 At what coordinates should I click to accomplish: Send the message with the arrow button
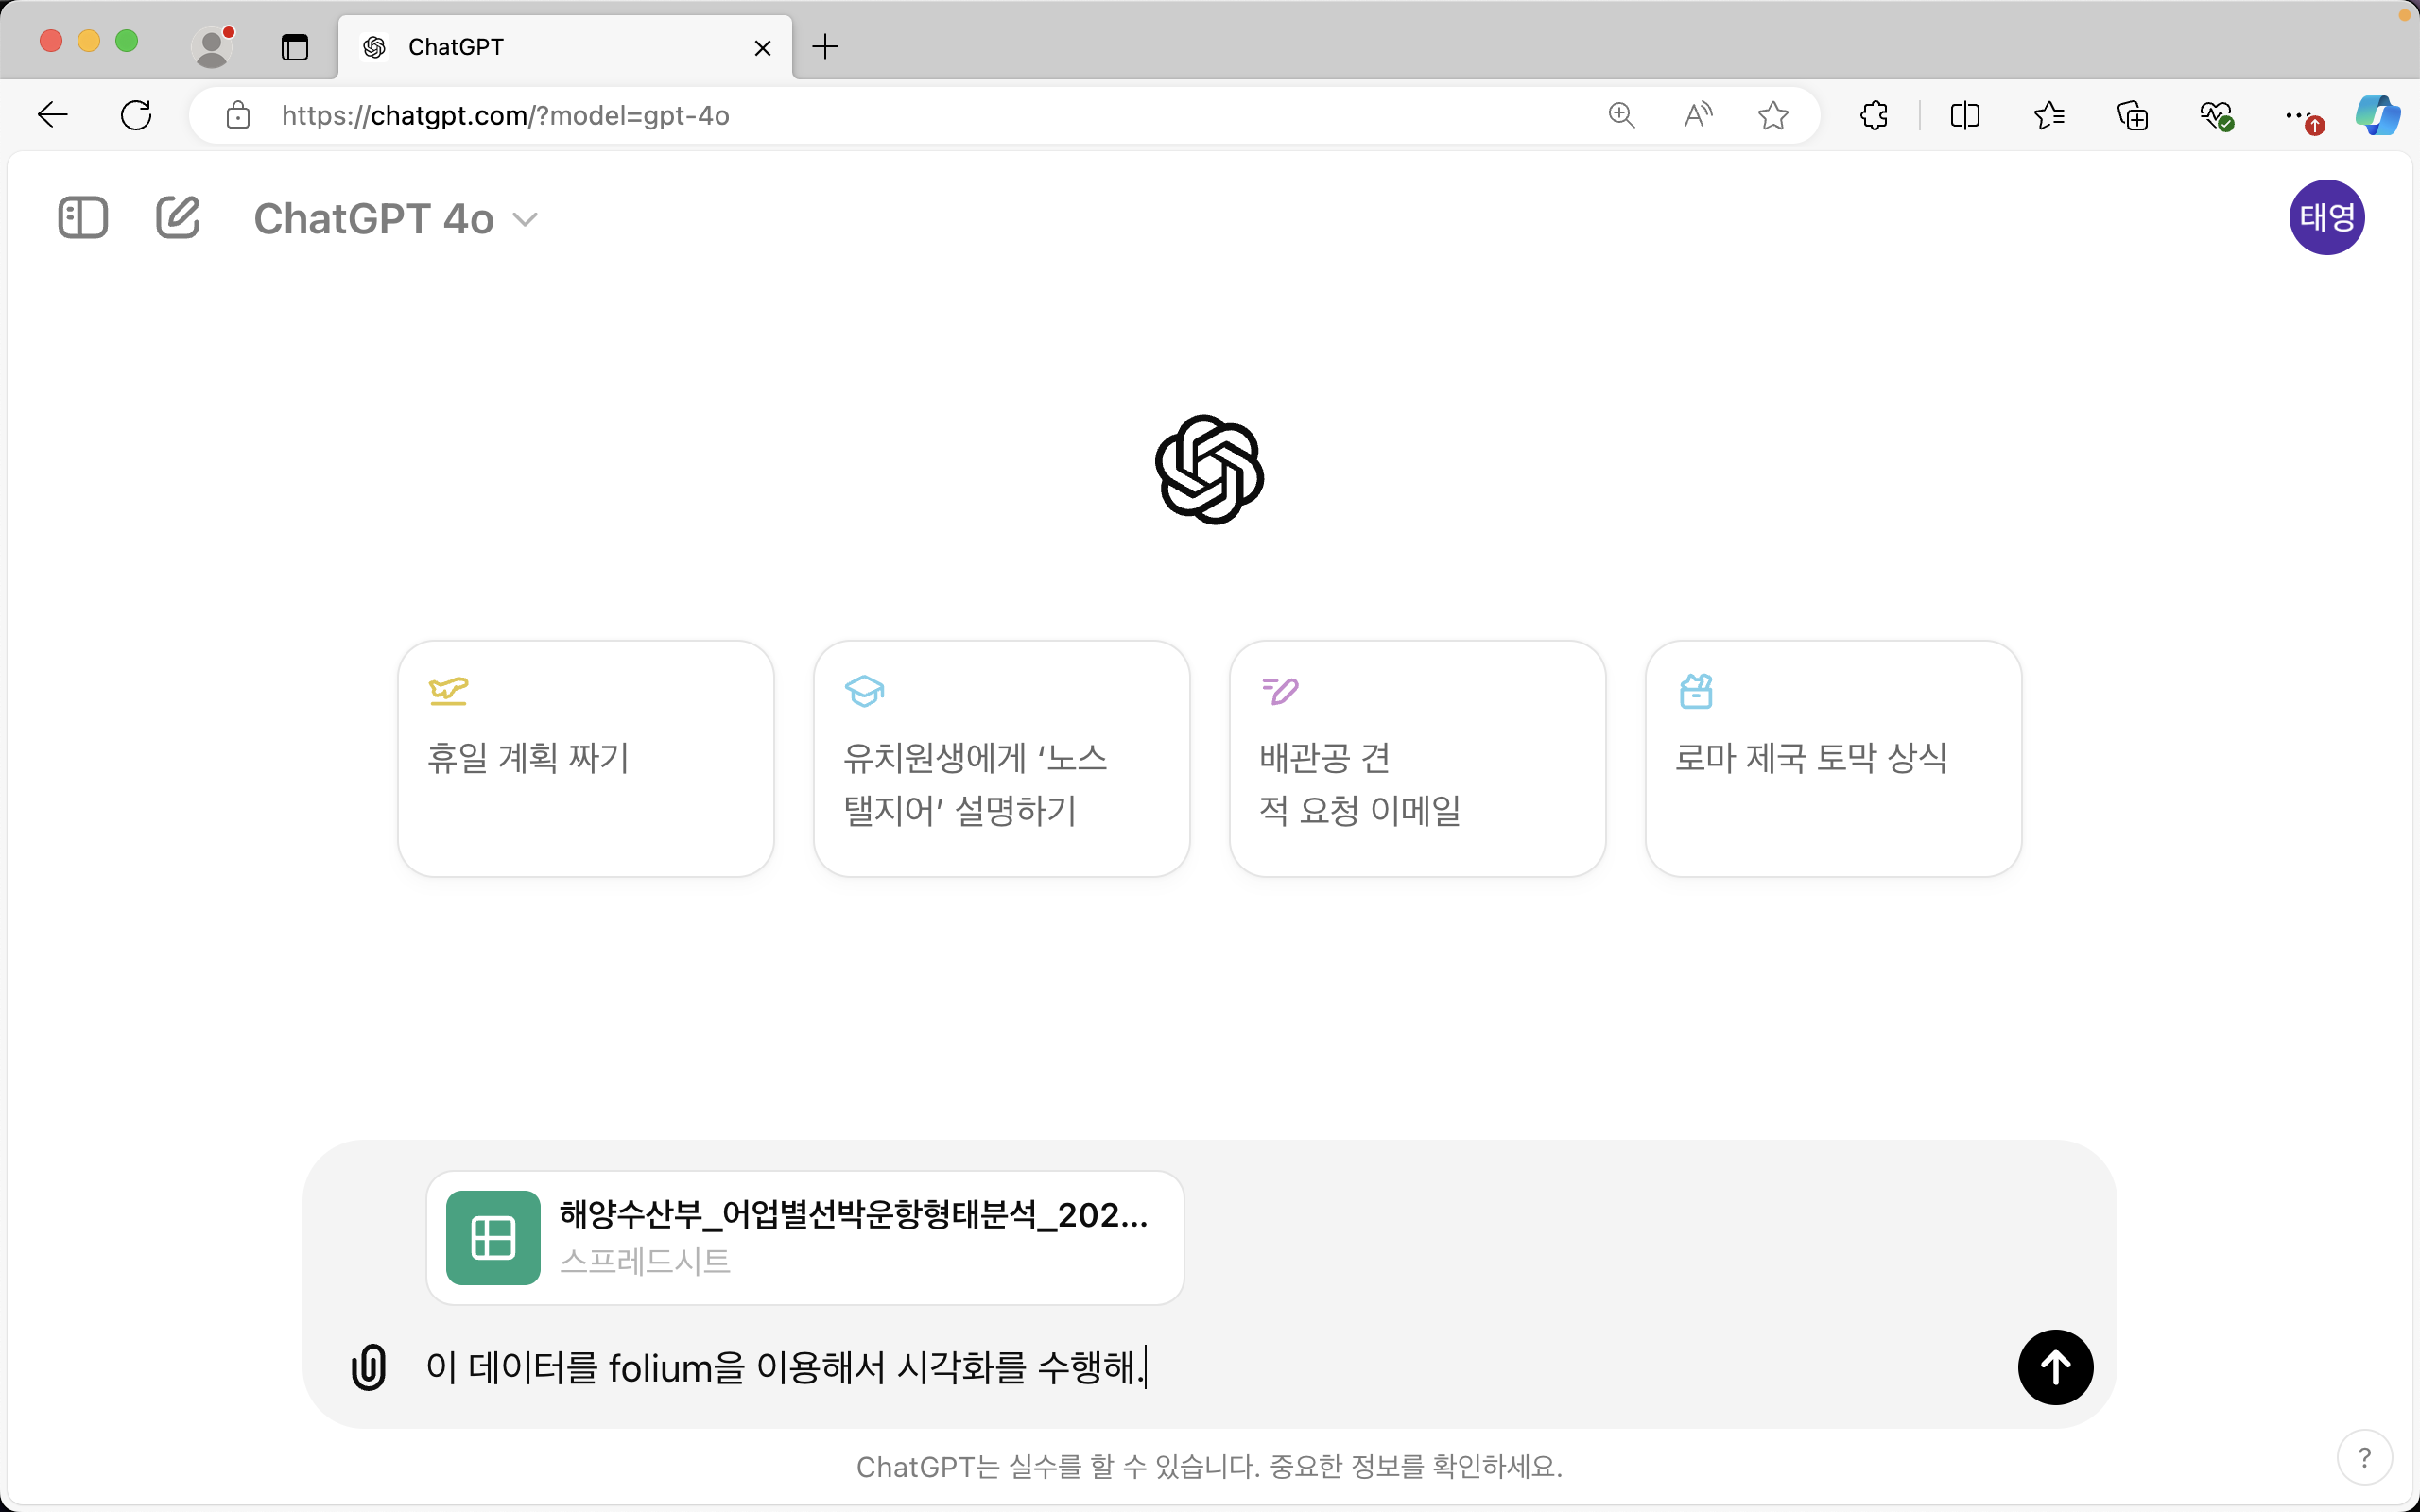click(x=2055, y=1367)
